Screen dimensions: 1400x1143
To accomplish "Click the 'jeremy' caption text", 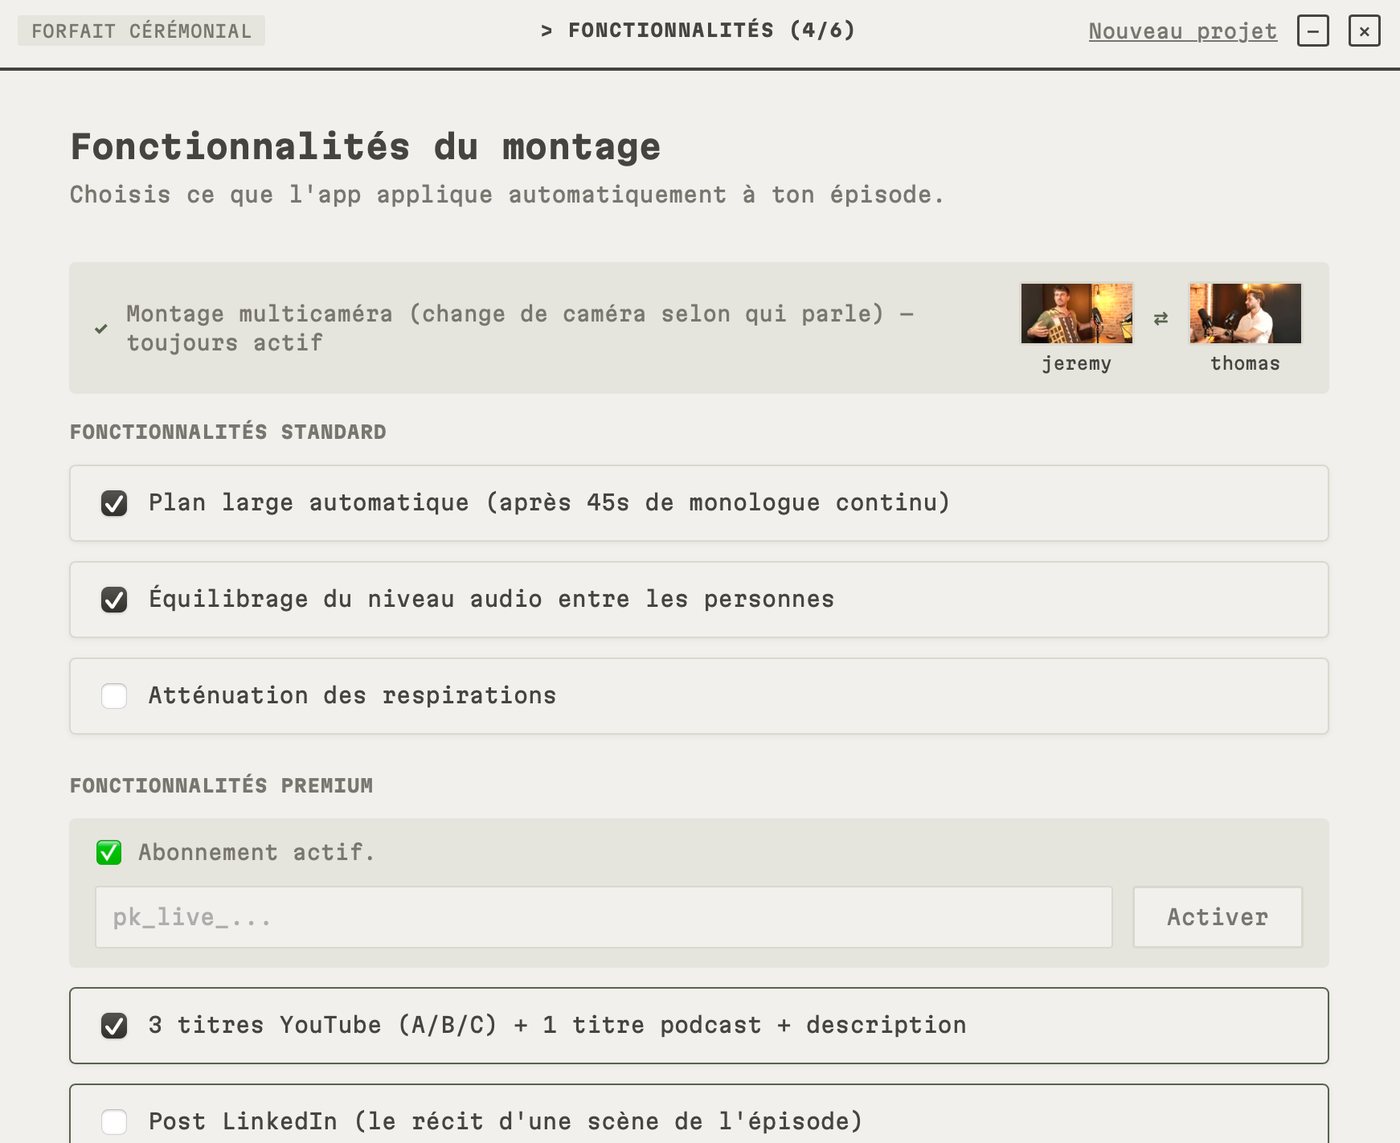I will pyautogui.click(x=1076, y=364).
